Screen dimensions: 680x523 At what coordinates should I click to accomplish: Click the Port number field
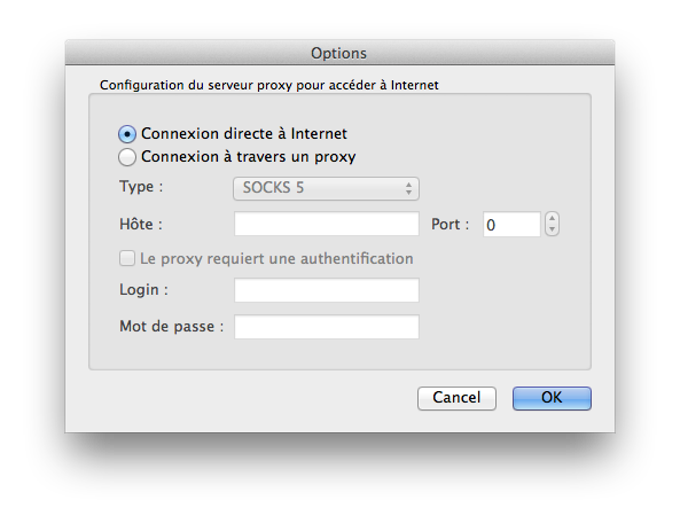512,224
